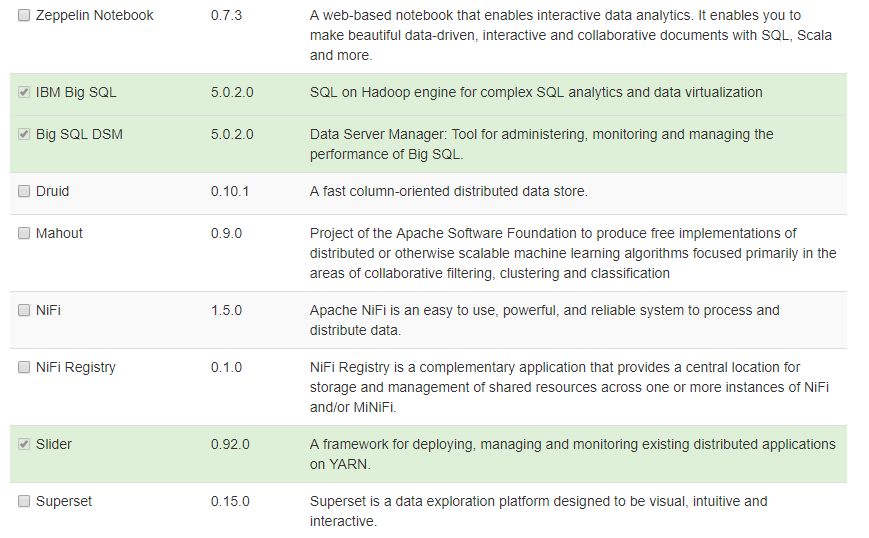Enable the NiFi Registry checkbox
This screenshot has width=869, height=538.
[x=24, y=367]
